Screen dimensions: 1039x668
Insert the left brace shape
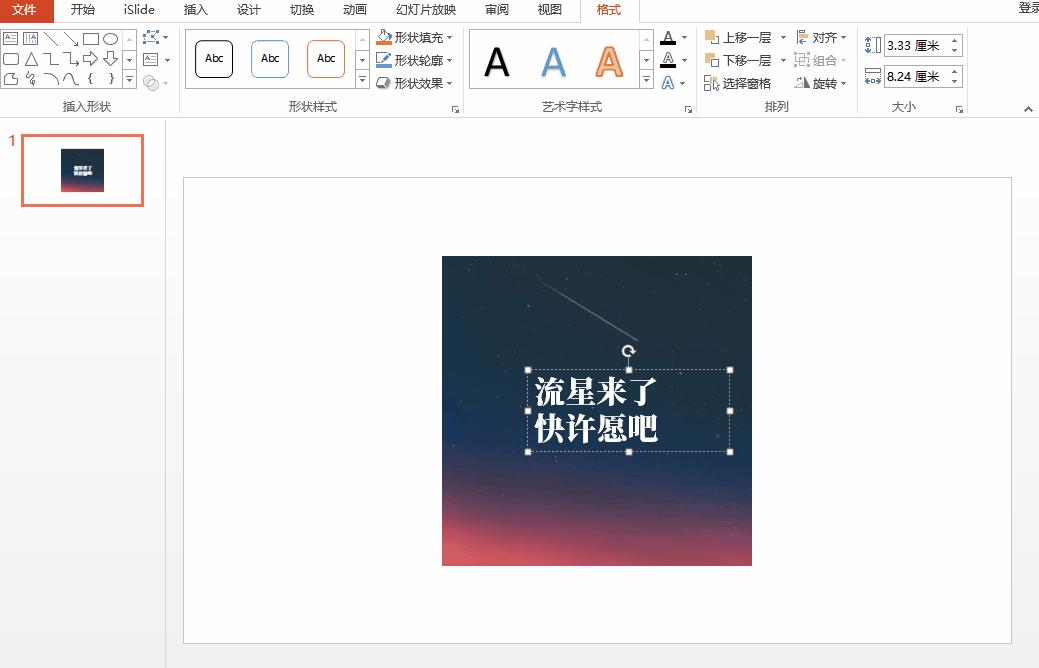click(91, 79)
